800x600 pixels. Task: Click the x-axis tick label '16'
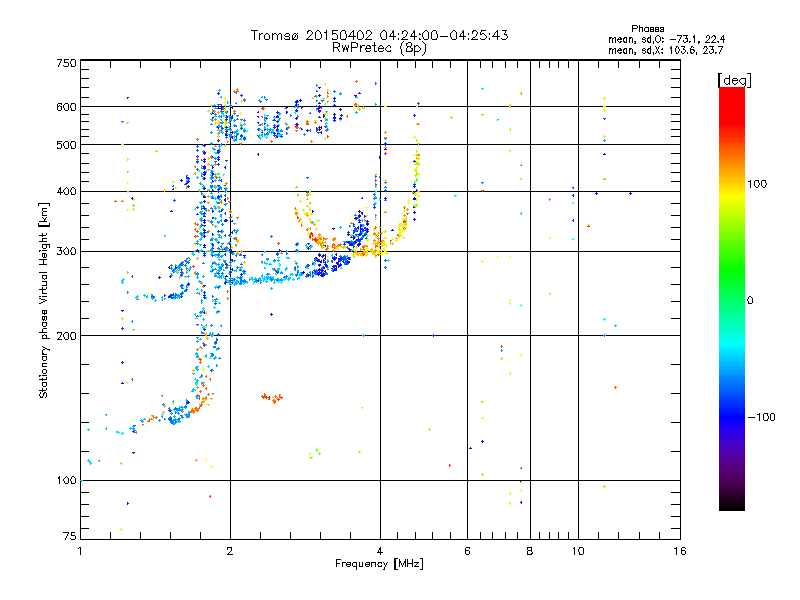click(x=680, y=551)
